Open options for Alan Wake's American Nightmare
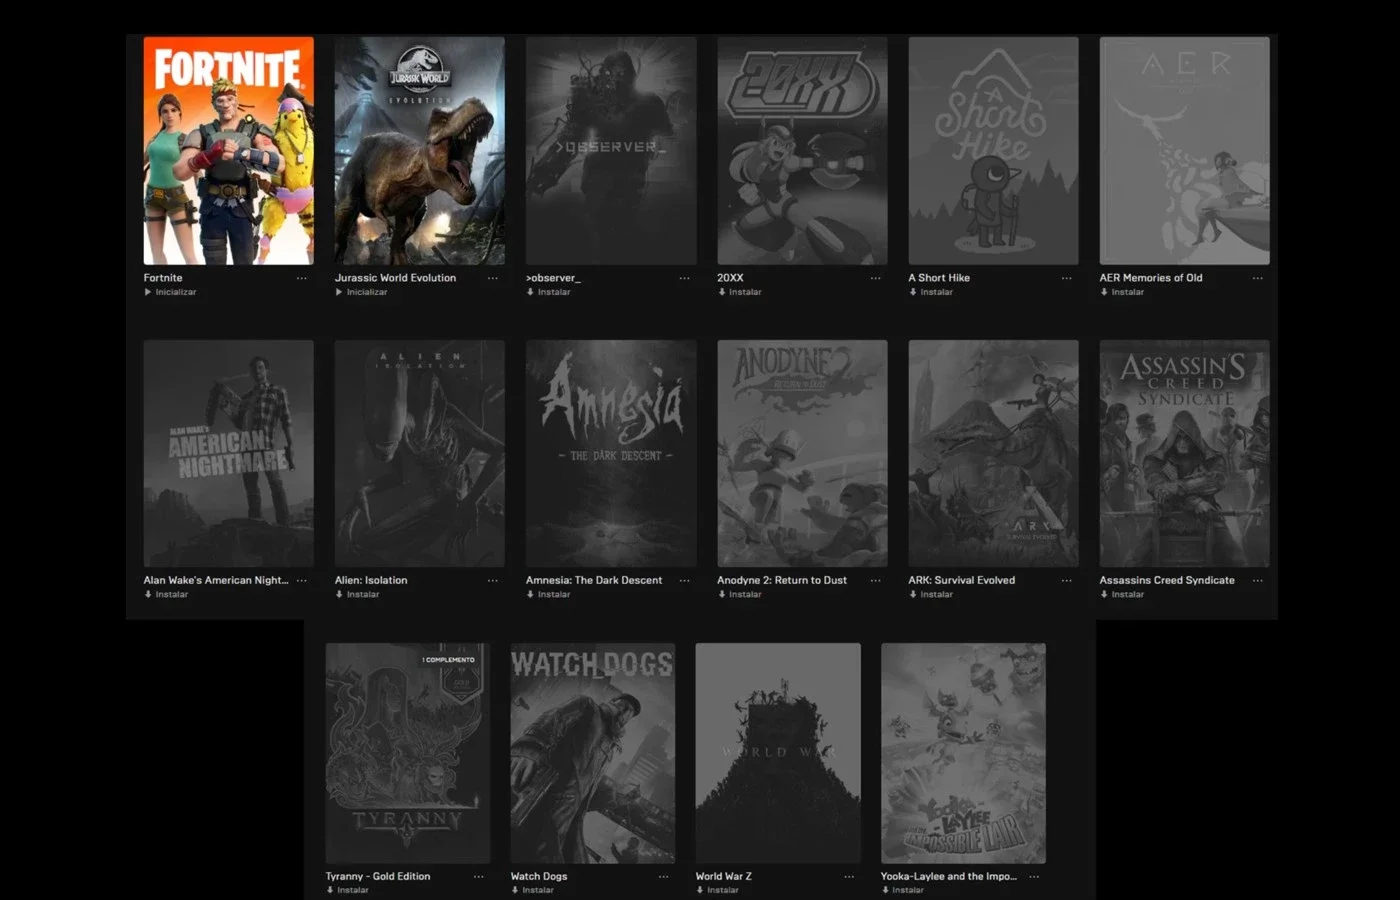The width and height of the screenshot is (1400, 900). coord(301,580)
